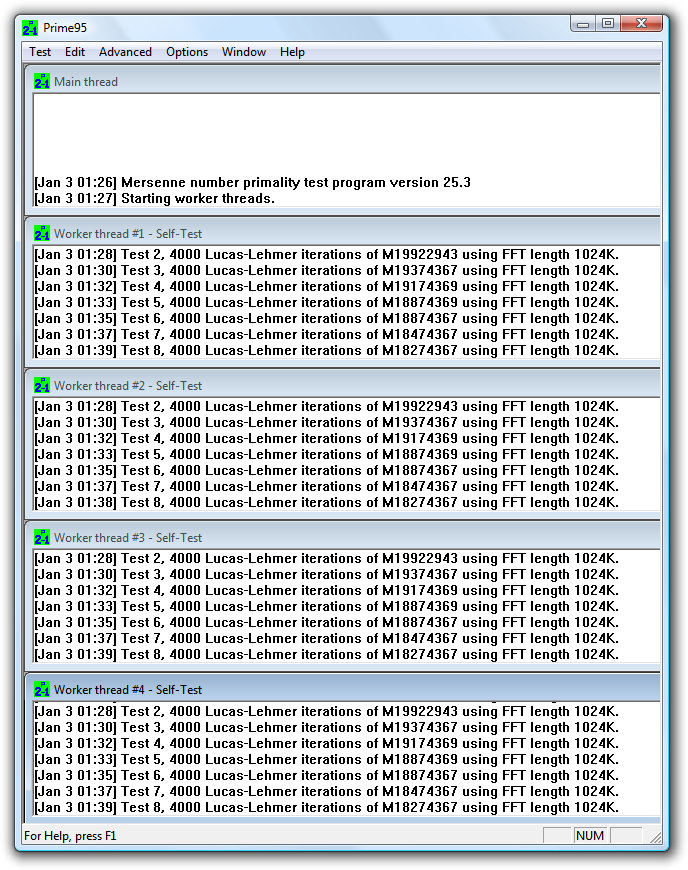Click the 'Starting worker threads.' line
The image size is (688, 870).
(x=155, y=199)
